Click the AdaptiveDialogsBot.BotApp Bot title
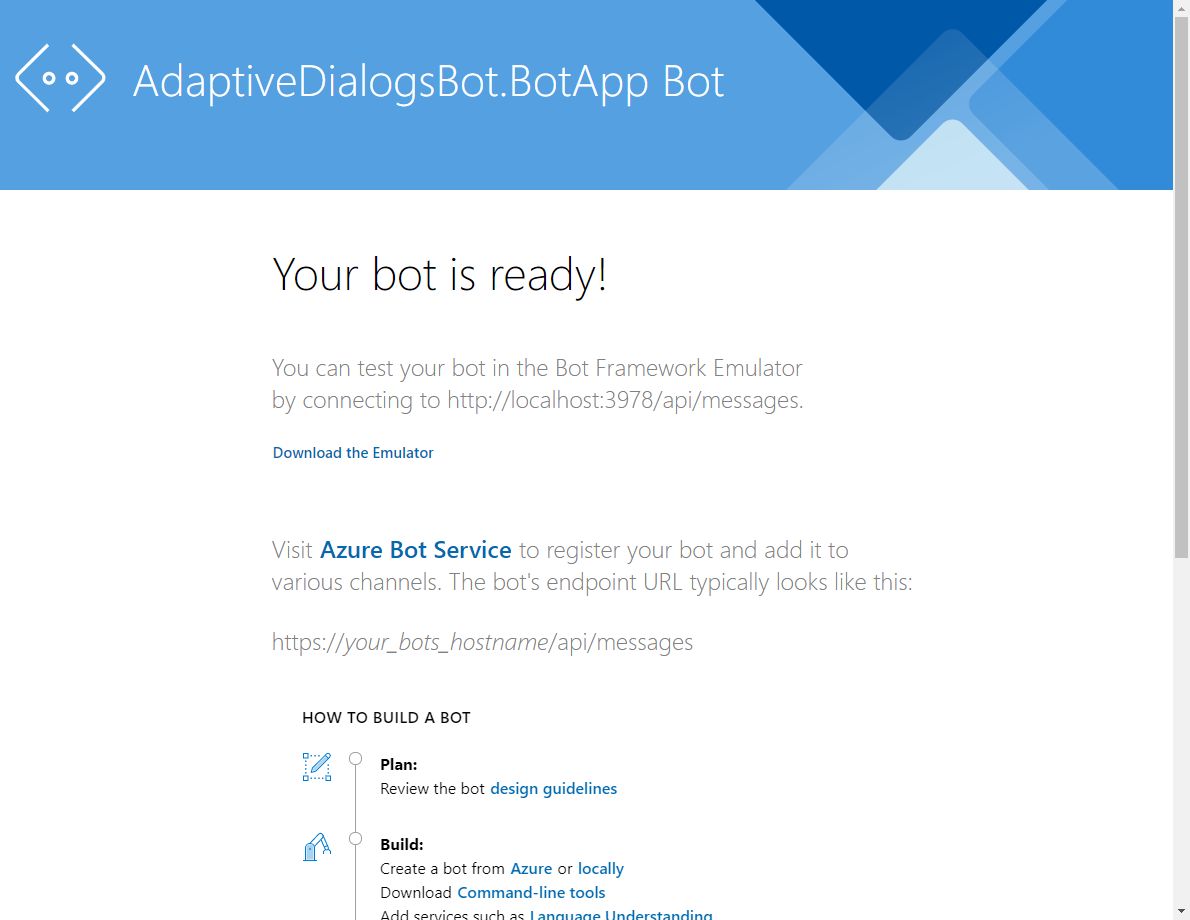1190x920 pixels. 429,83
